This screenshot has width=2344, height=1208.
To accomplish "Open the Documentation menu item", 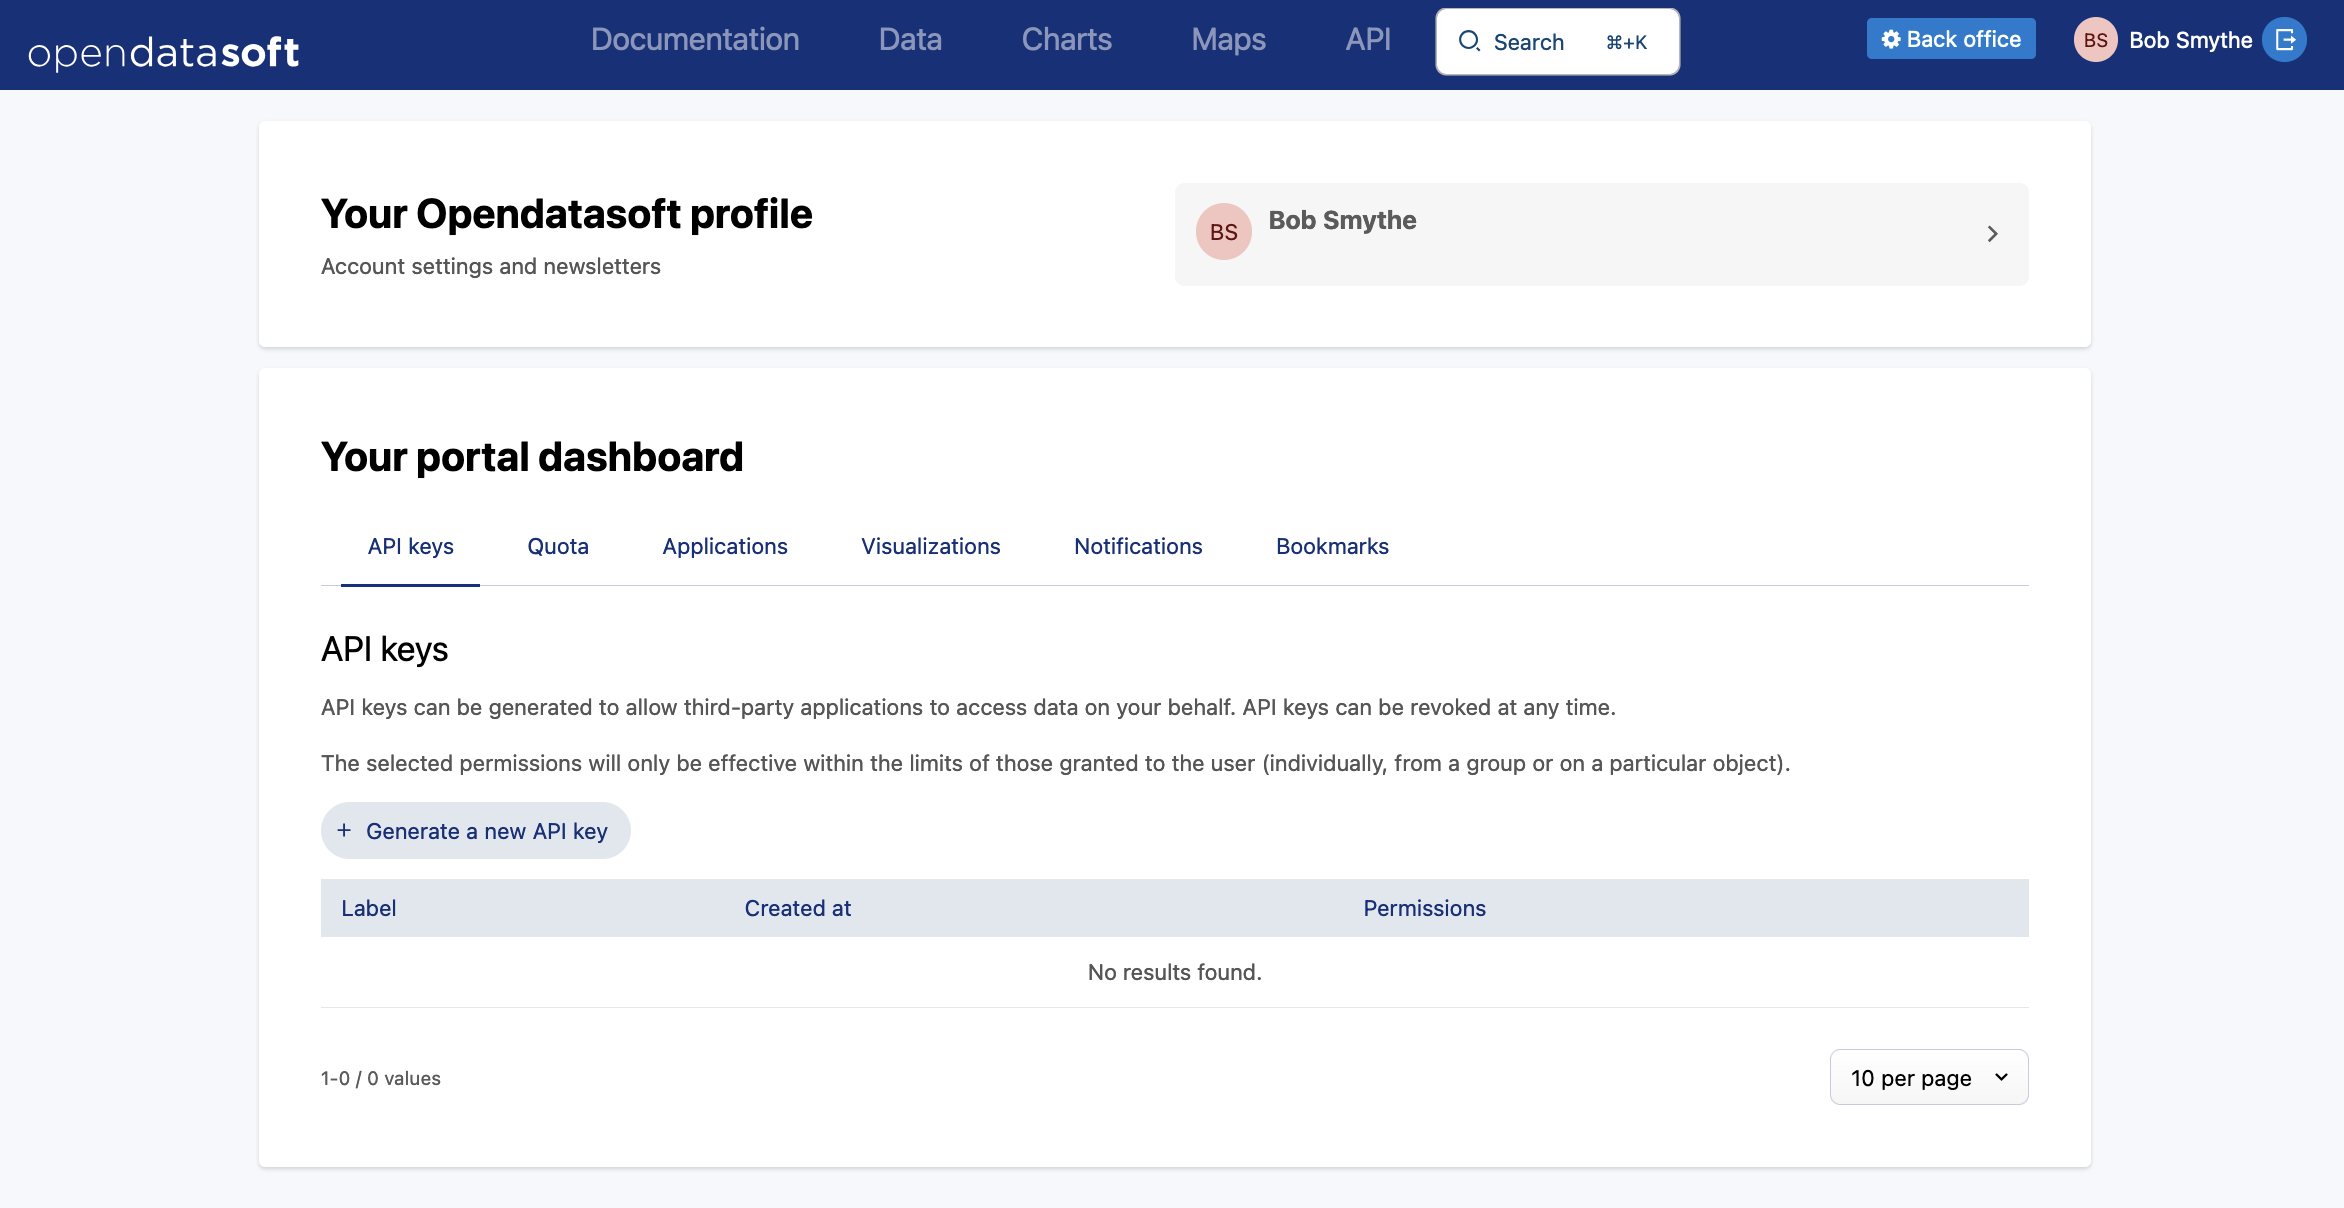I will point(695,40).
